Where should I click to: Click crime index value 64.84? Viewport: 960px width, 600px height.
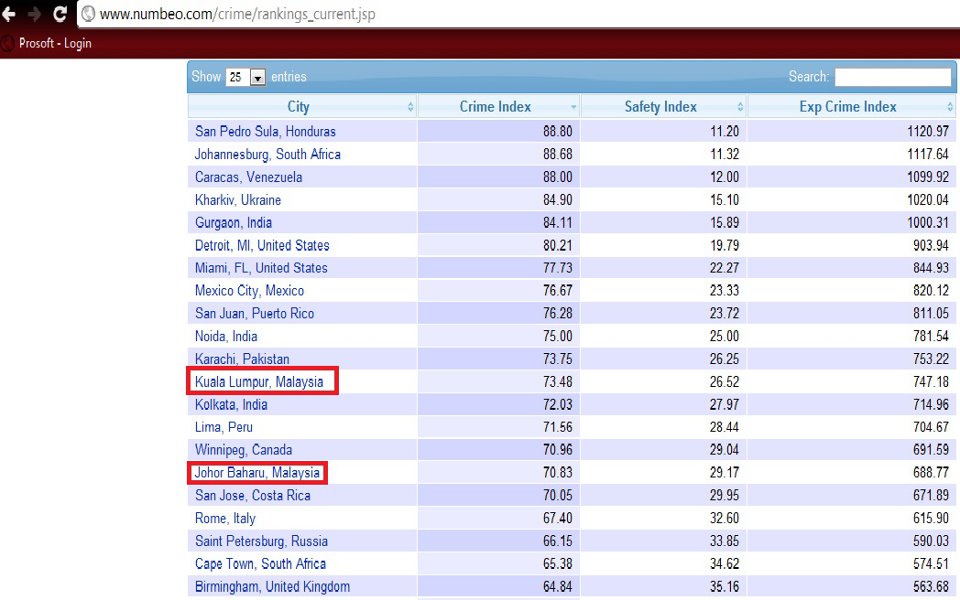coord(558,587)
